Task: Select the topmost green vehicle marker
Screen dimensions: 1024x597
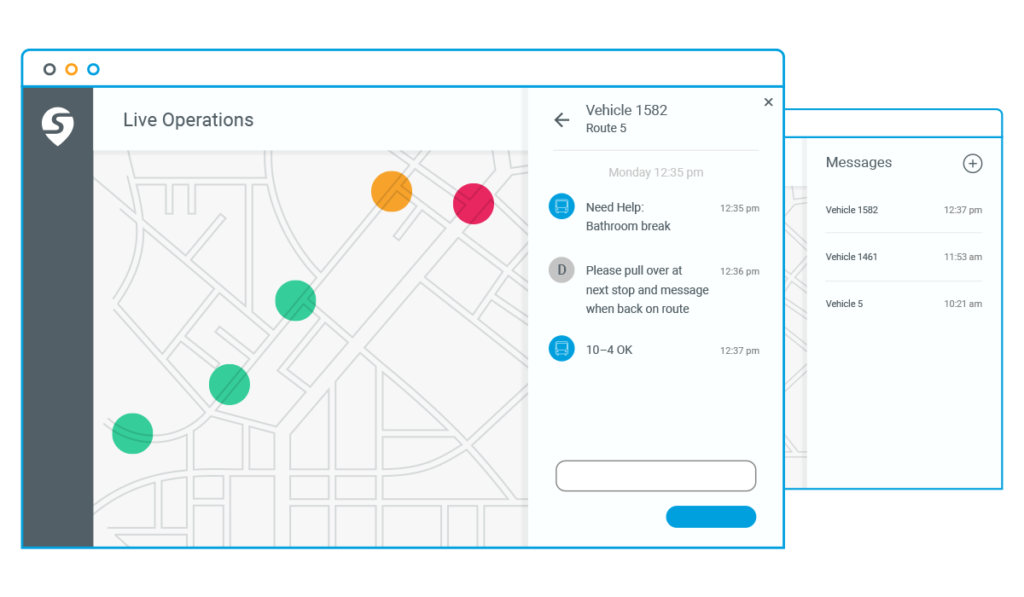Action: [295, 300]
